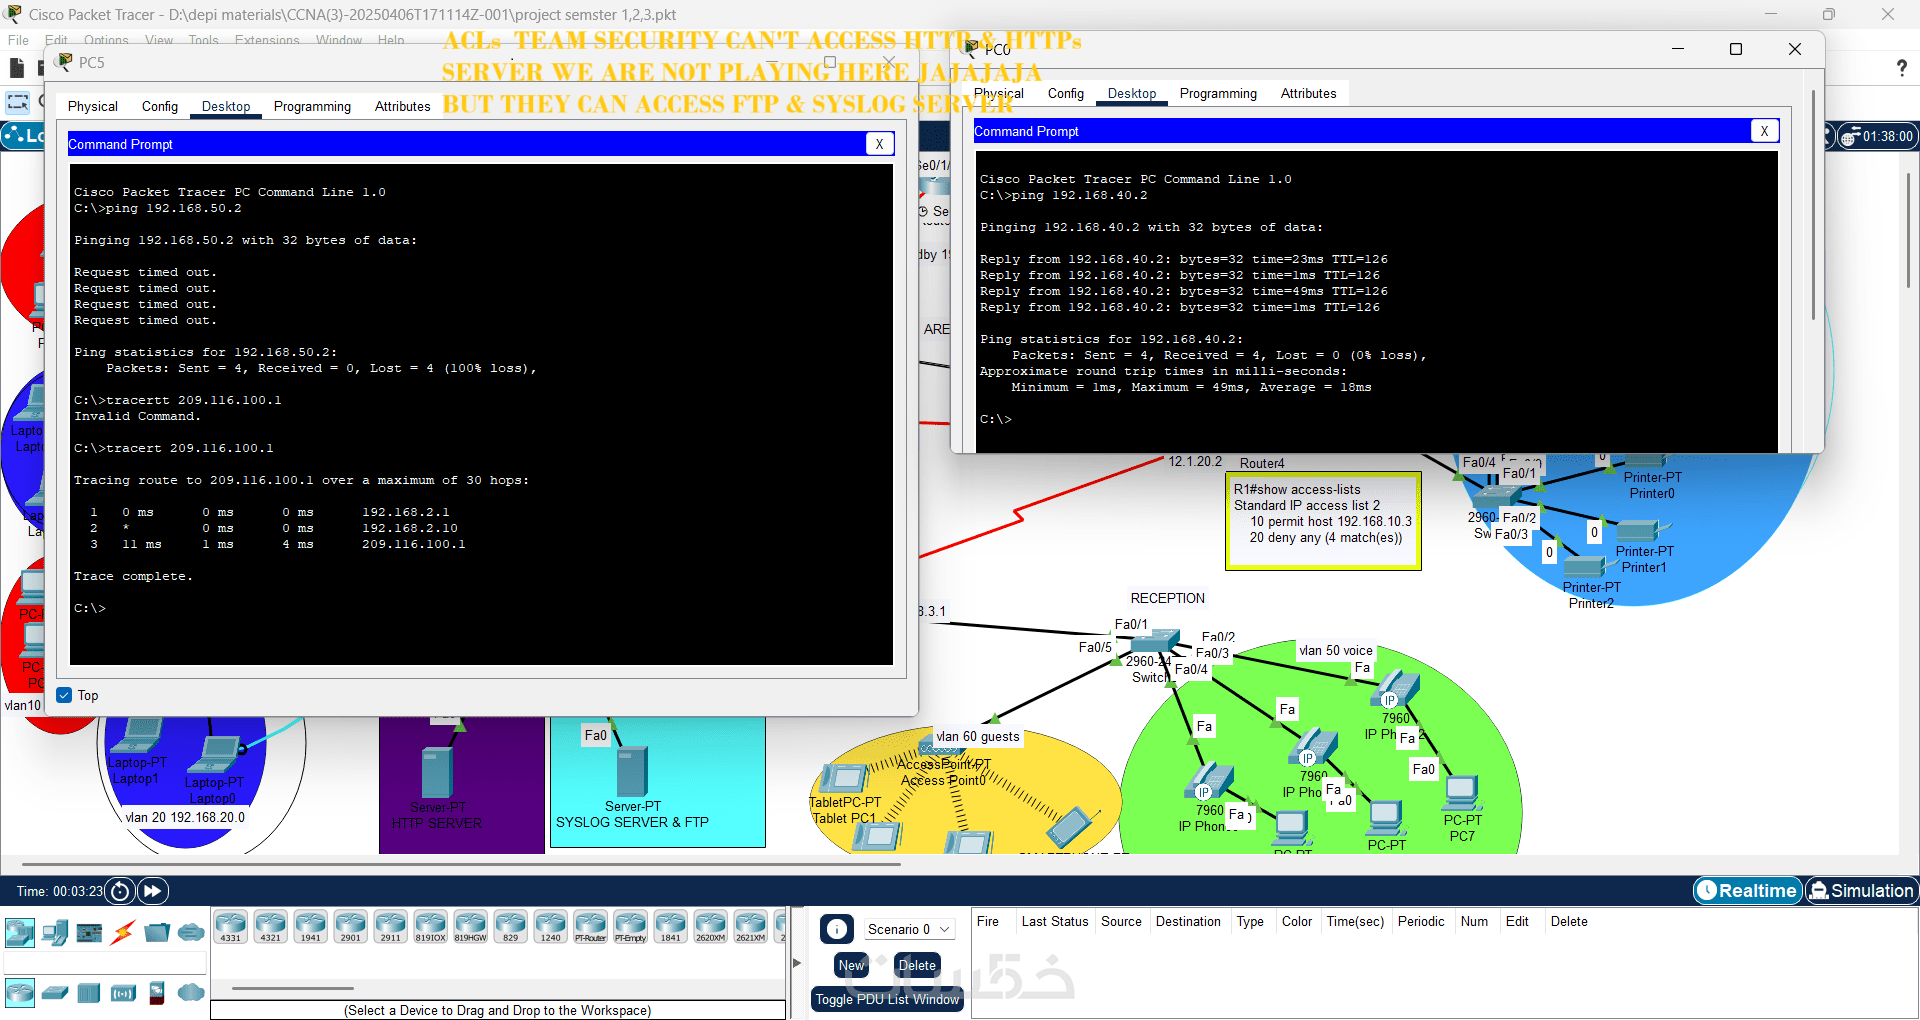Viewport: 1920px width, 1020px height.
Task: Pick the 819HGW router model
Action: (x=471, y=927)
